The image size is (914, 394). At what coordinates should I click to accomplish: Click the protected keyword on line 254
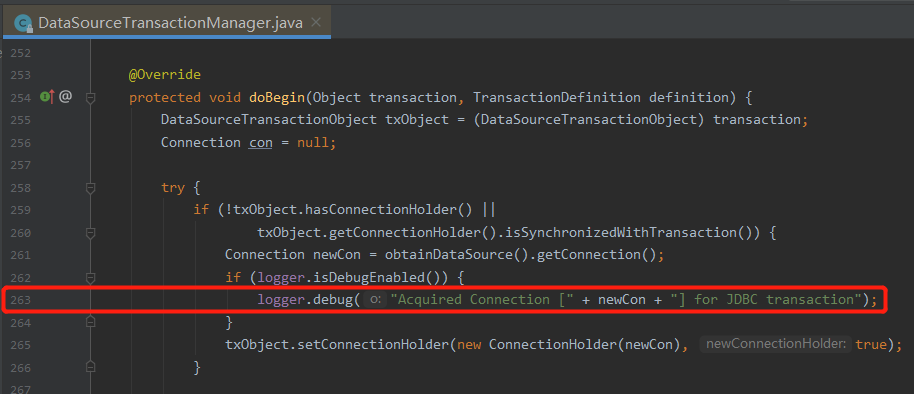click(165, 97)
